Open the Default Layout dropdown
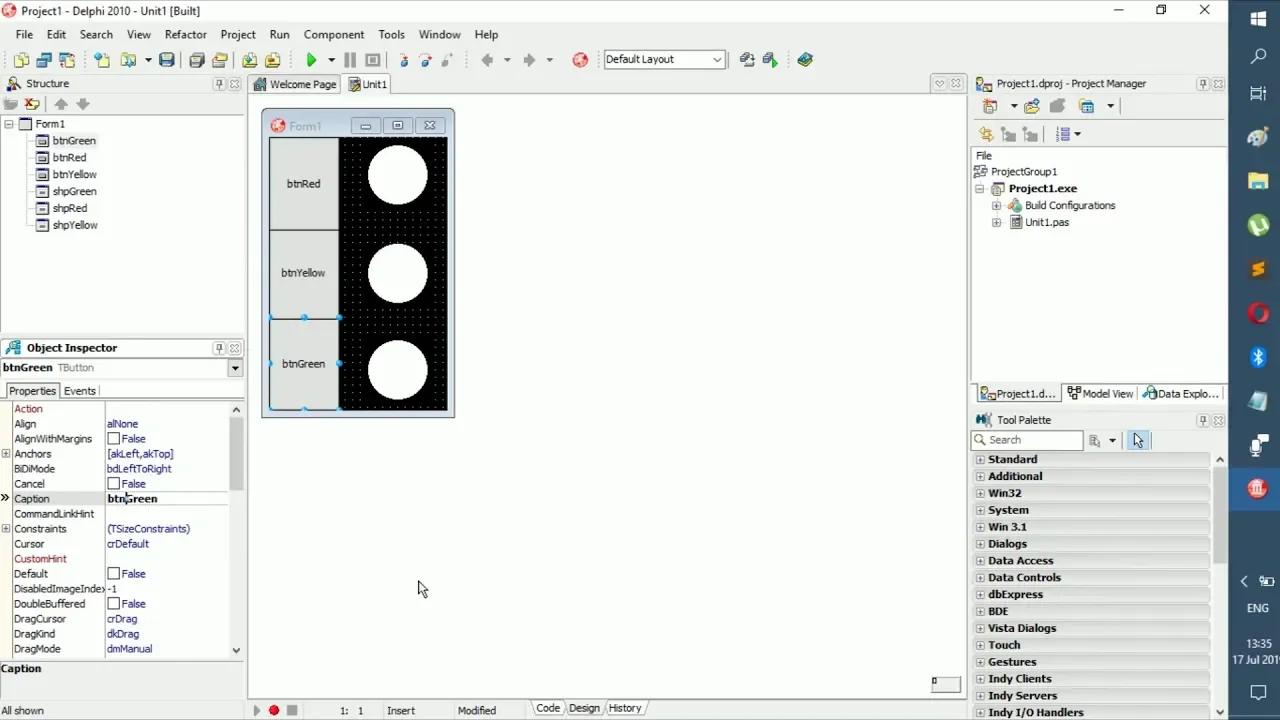Viewport: 1280px width, 720px height. tap(716, 59)
